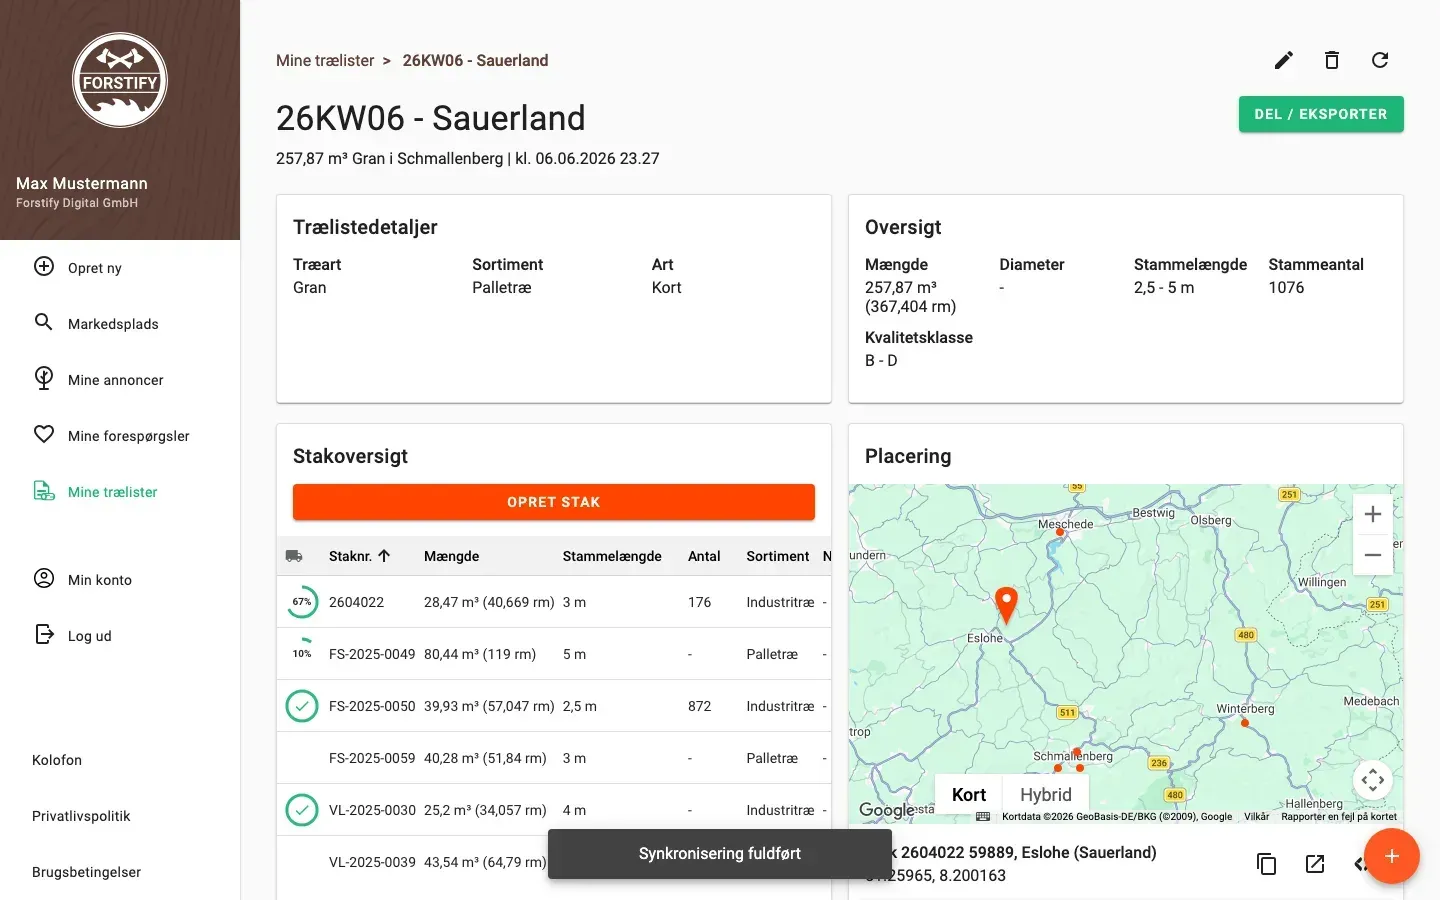1440x900 pixels.
Task: Click Rapporter en fejl på kortet
Action: (1339, 816)
